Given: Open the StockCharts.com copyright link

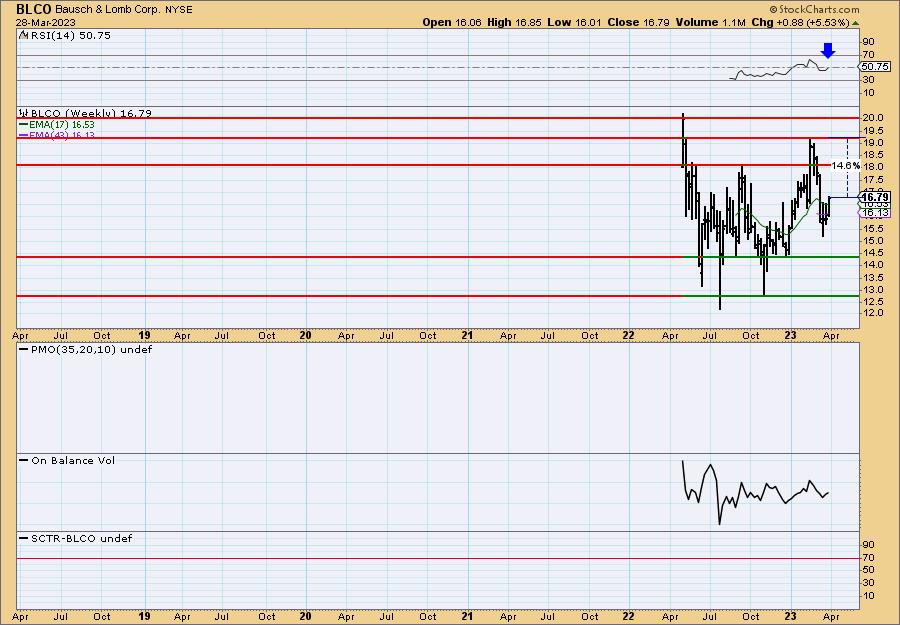Looking at the screenshot, I should 814,9.
